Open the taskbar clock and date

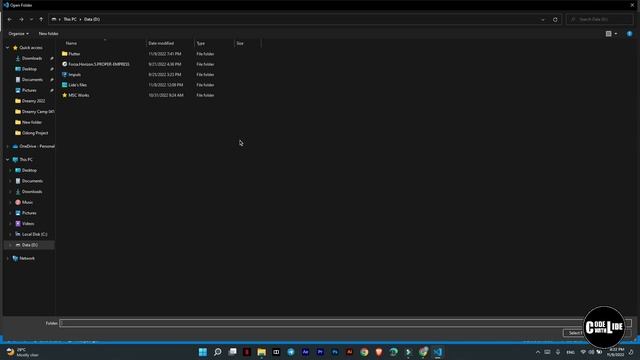coord(616,352)
